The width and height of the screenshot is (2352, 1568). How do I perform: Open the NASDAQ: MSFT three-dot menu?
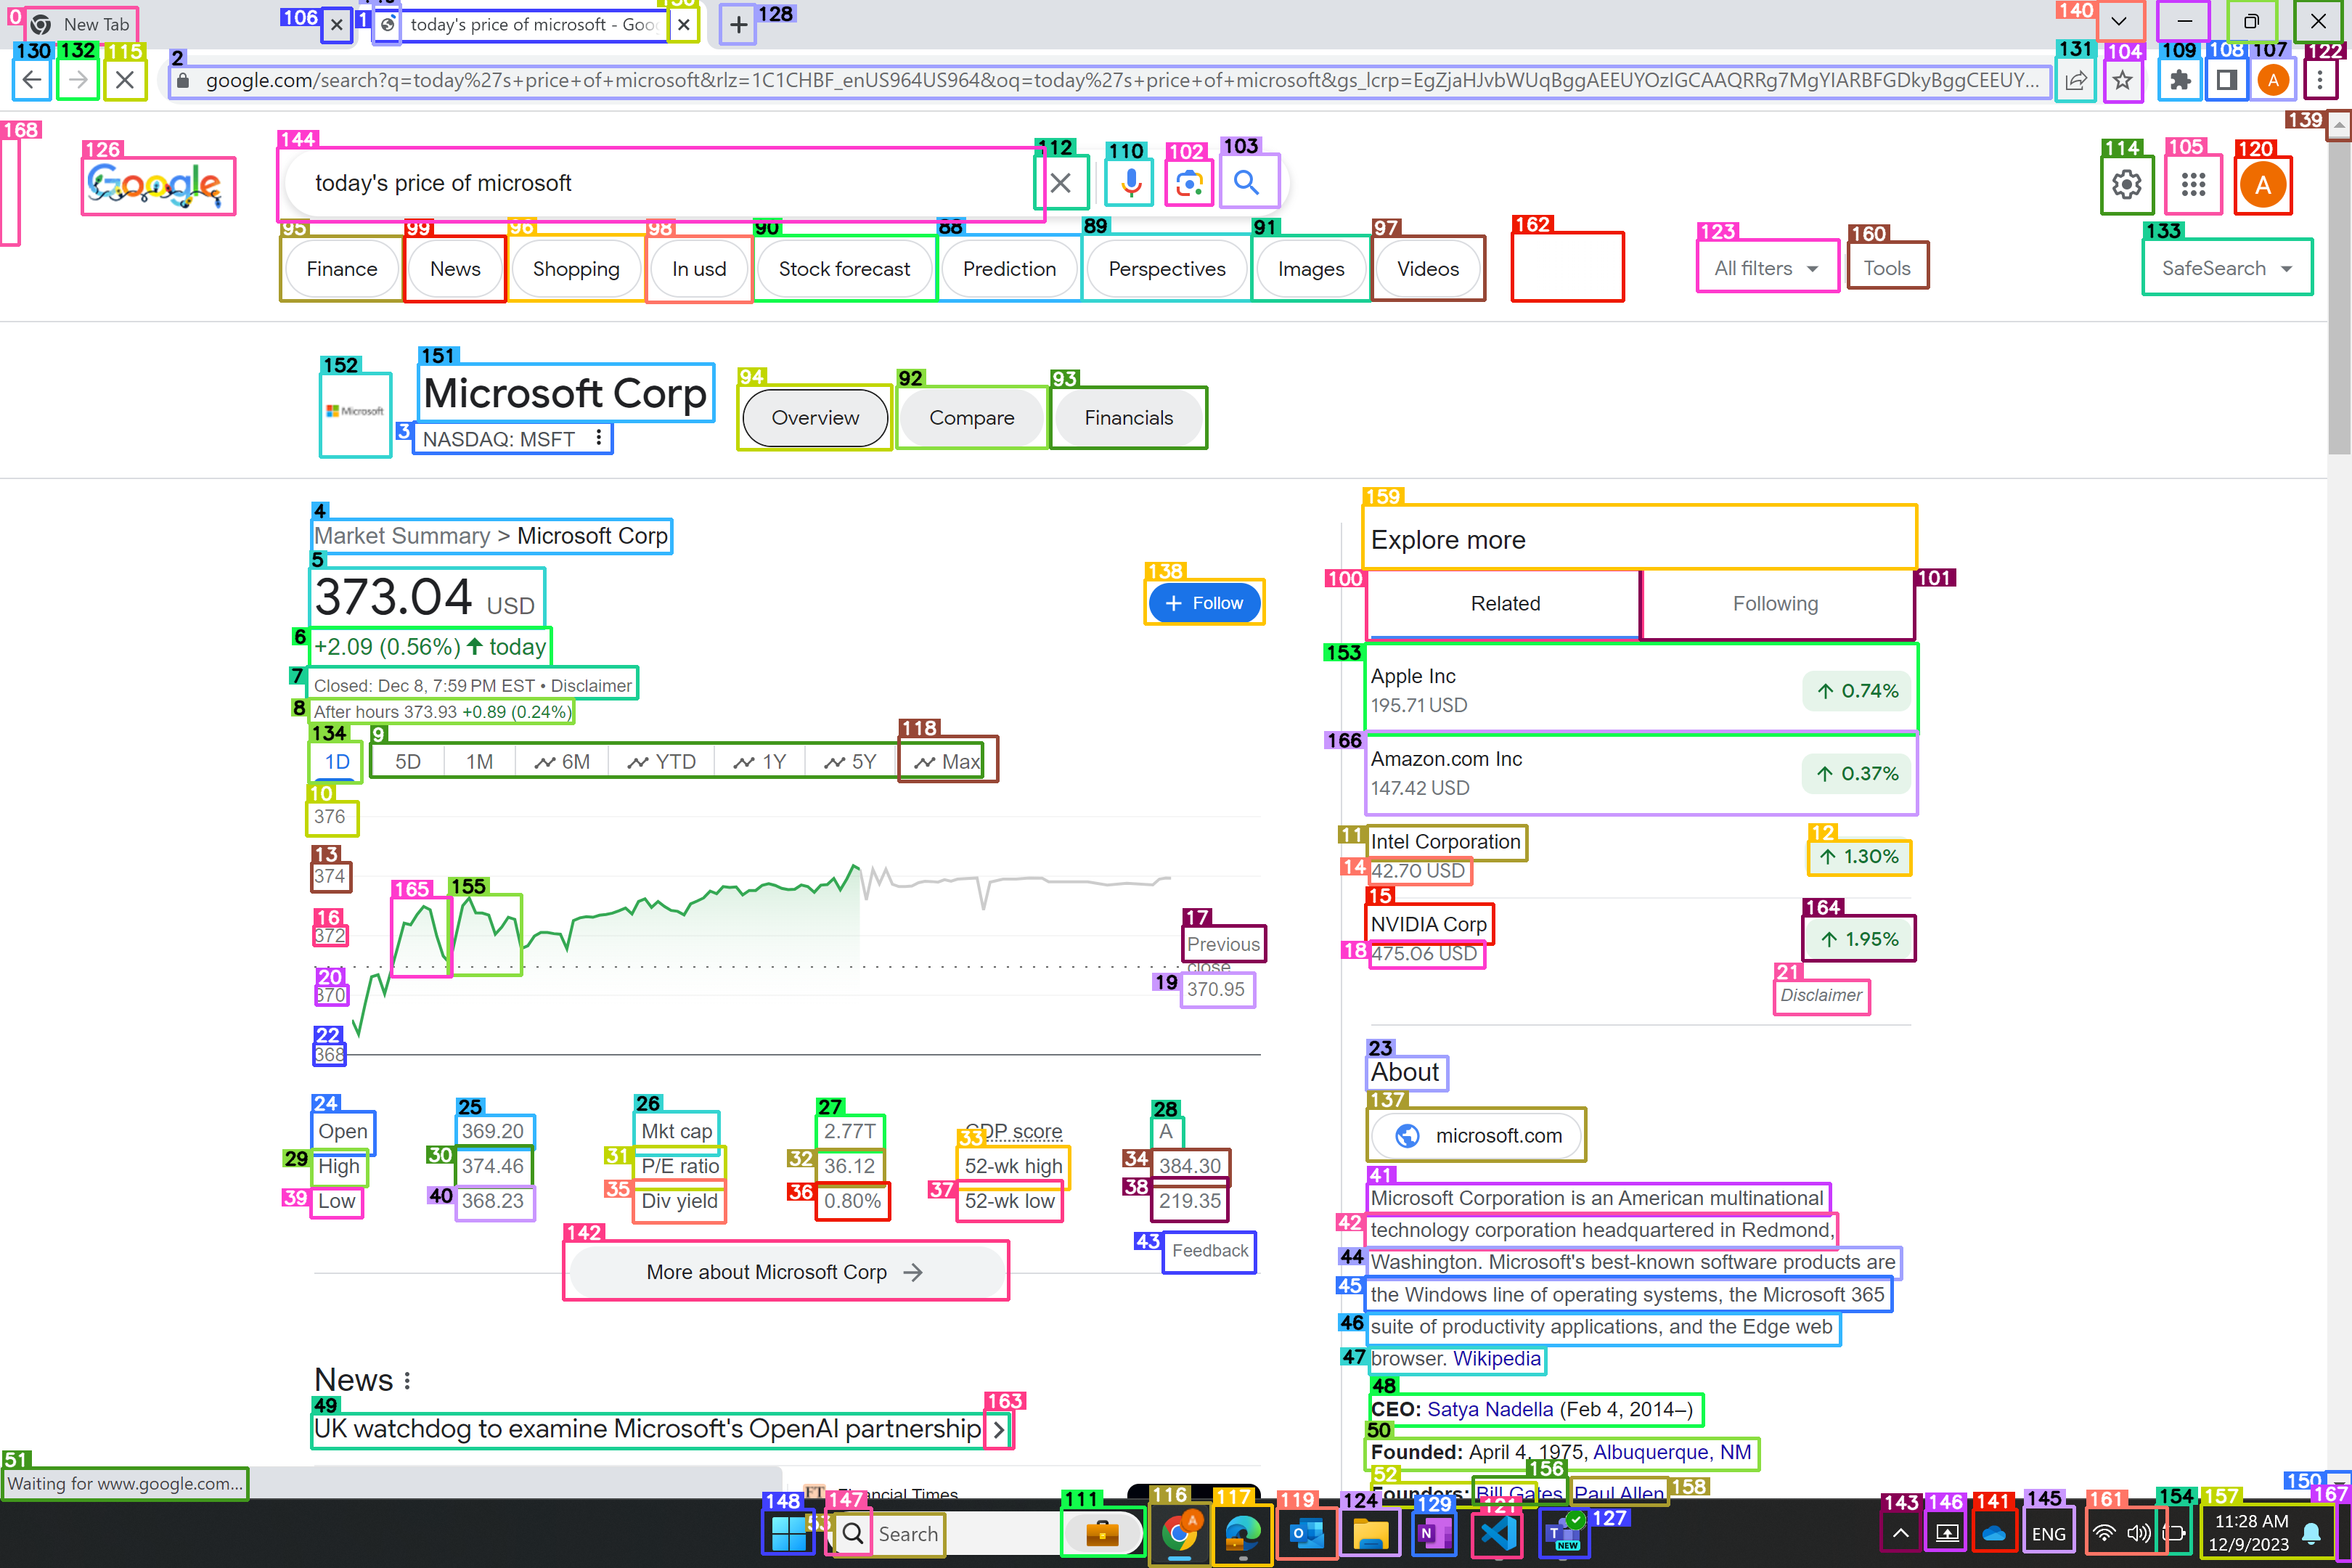click(598, 438)
